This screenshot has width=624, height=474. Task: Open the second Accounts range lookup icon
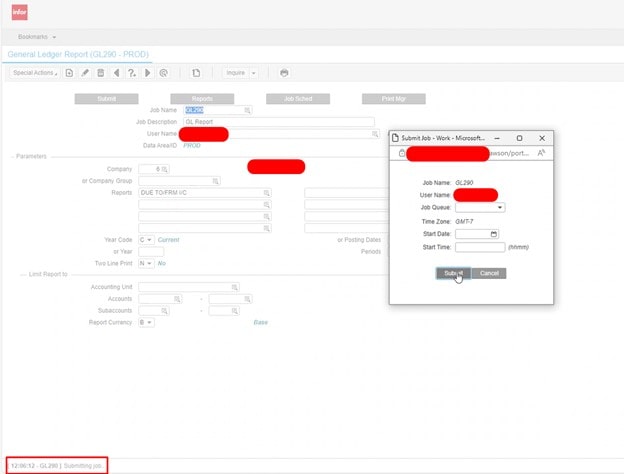coord(248,299)
